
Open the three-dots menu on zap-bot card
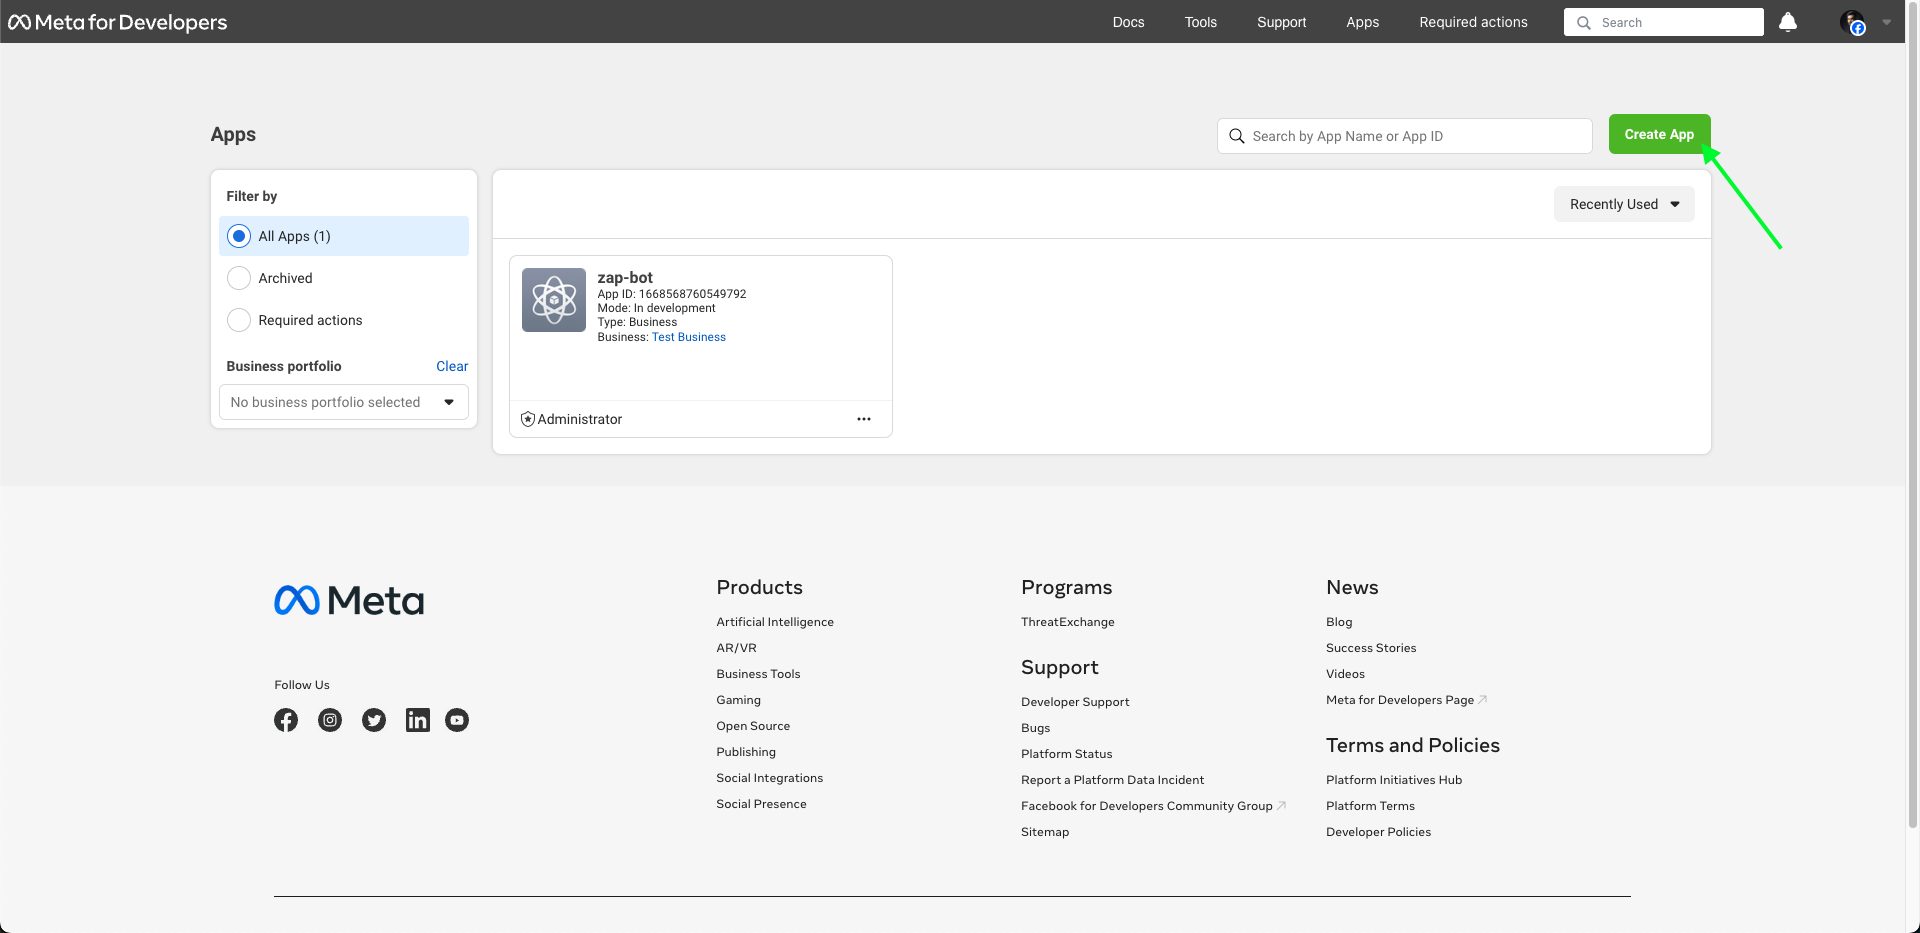[864, 419]
